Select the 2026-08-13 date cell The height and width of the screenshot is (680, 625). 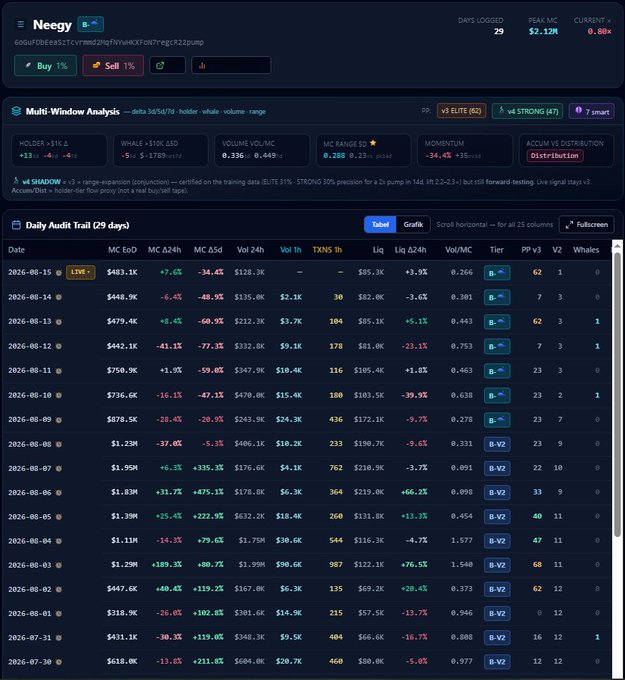pos(29,321)
